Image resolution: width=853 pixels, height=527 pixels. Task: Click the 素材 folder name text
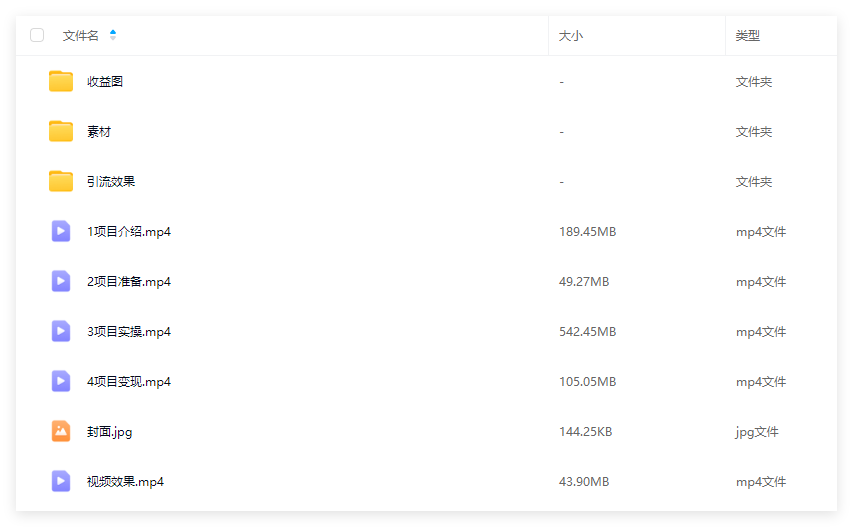click(99, 132)
